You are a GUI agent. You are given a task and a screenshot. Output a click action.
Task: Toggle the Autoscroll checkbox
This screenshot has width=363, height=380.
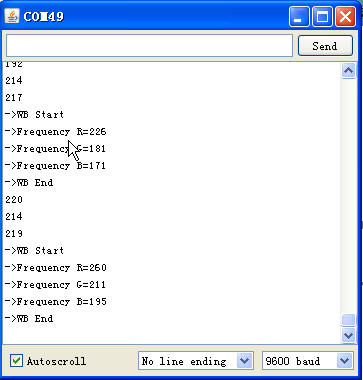pos(16,361)
